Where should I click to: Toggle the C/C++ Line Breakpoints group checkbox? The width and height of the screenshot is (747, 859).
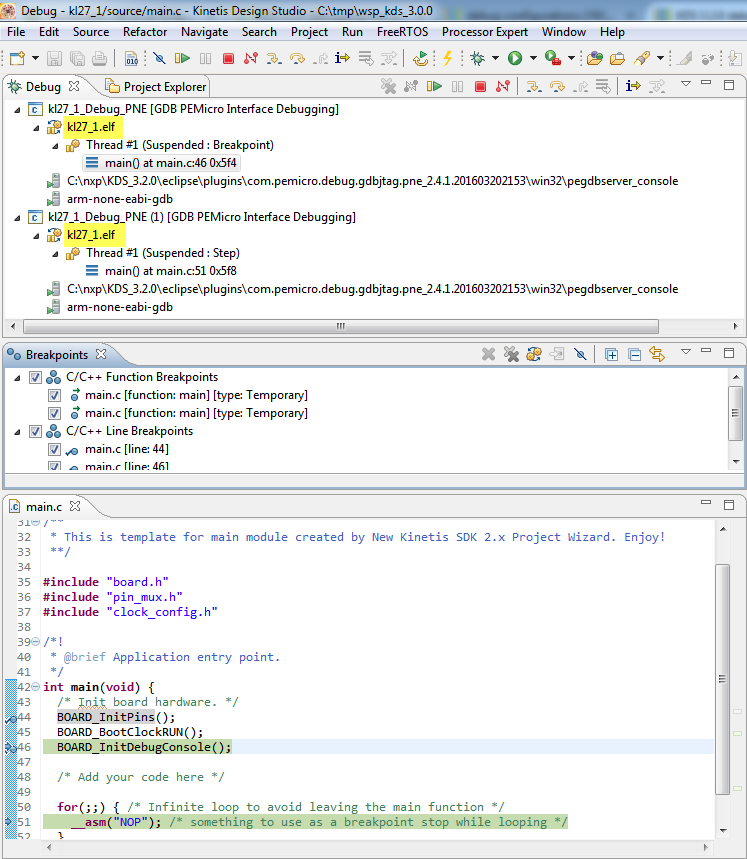pos(36,432)
